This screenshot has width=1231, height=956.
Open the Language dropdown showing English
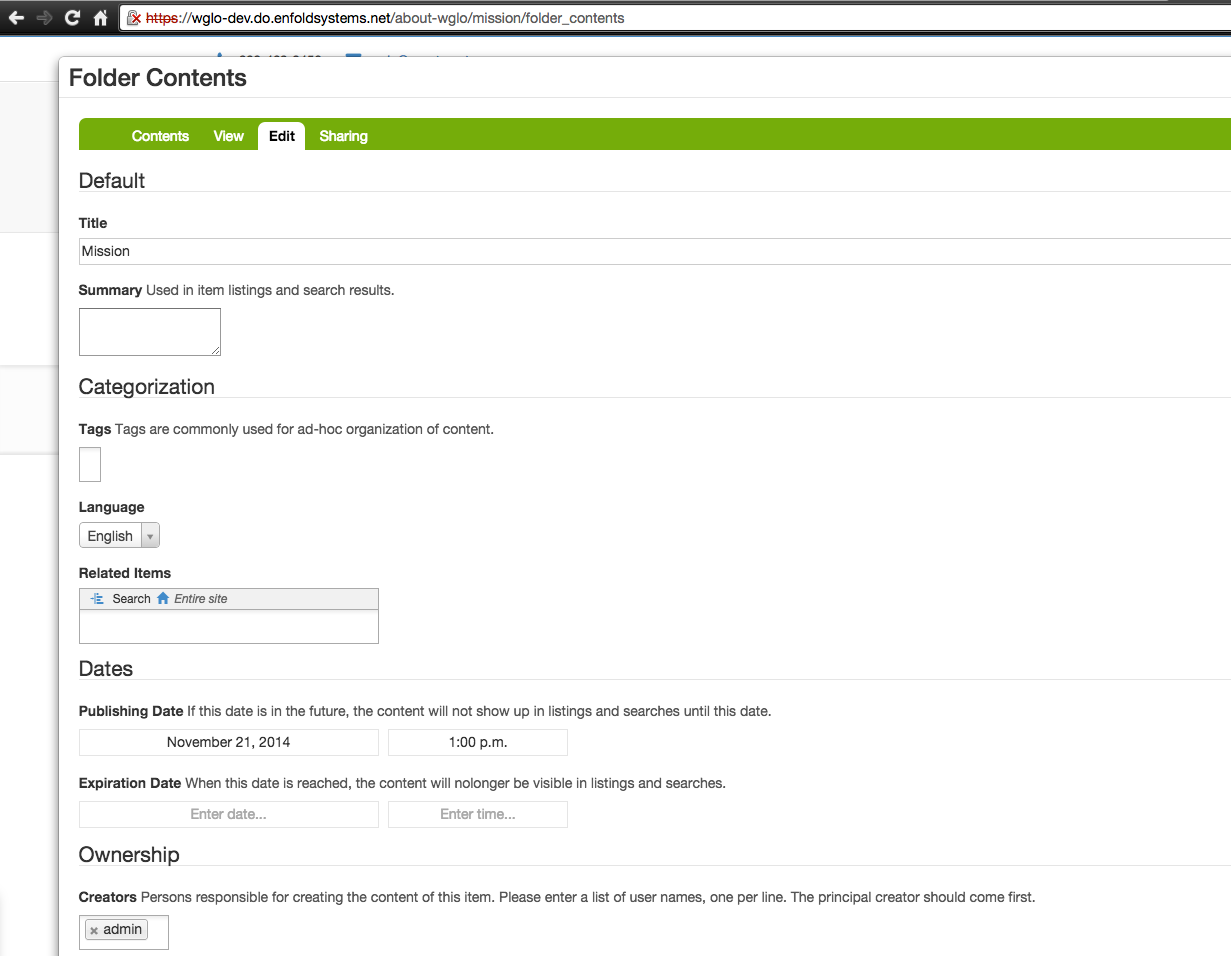[x=119, y=536]
